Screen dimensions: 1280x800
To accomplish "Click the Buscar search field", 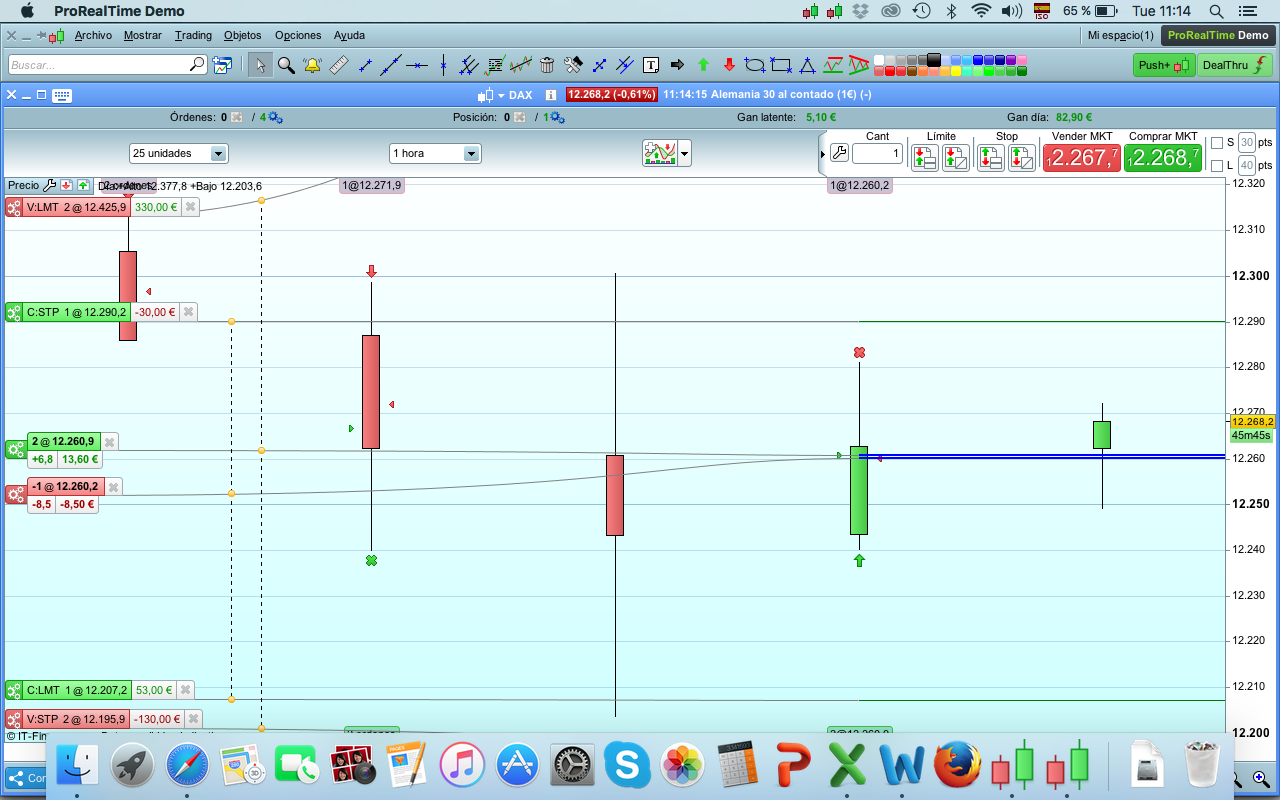I will [x=108, y=65].
